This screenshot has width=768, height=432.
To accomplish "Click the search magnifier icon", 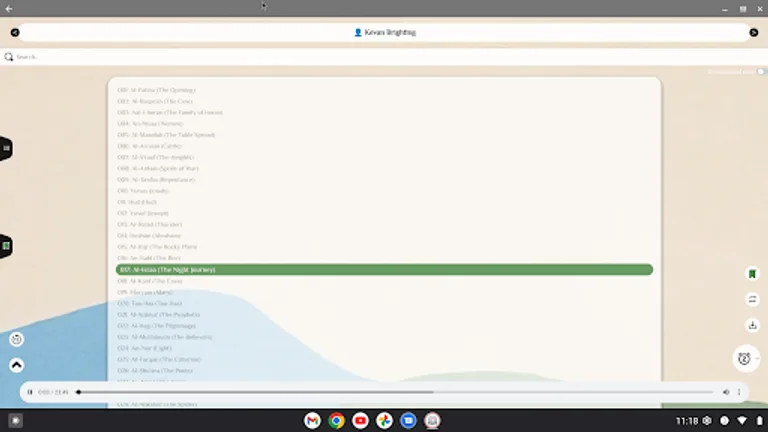I will click(x=8, y=57).
